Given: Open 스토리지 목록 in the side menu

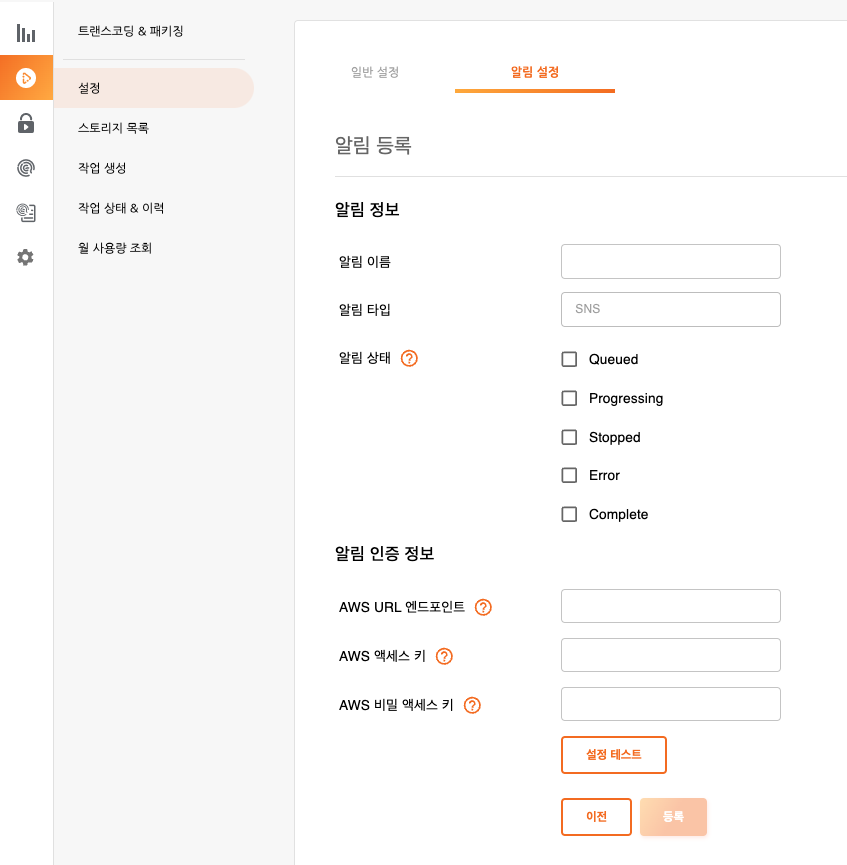Looking at the screenshot, I should tap(114, 128).
